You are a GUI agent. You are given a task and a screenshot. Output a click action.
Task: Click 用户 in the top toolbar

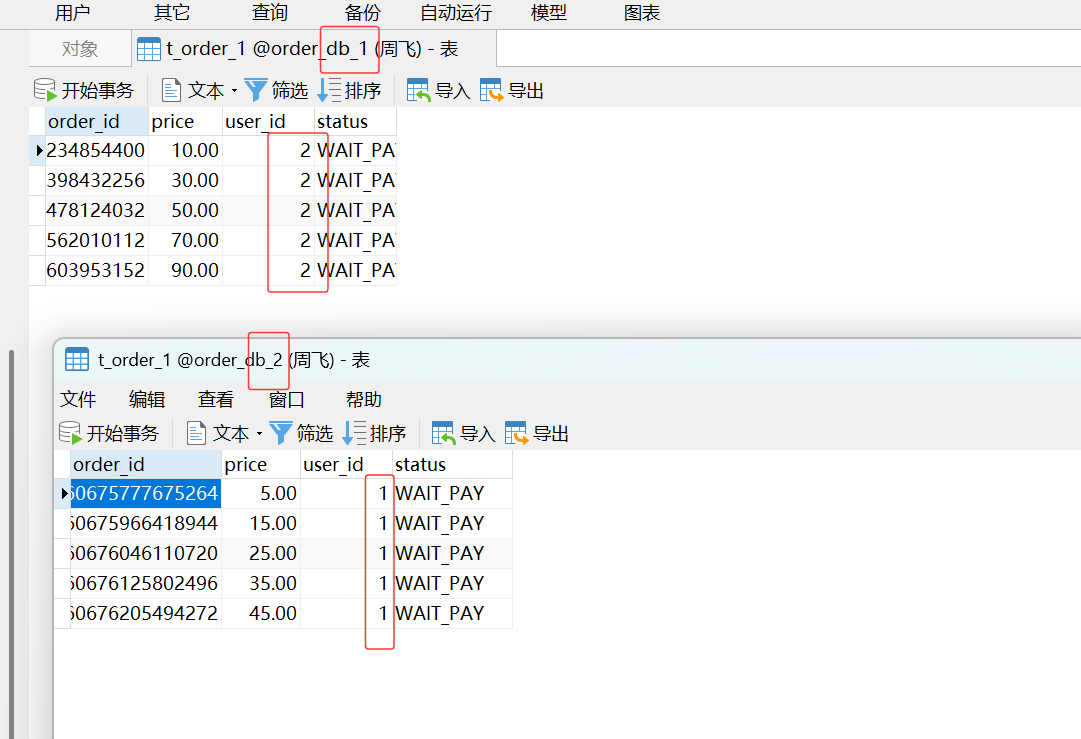pyautogui.click(x=72, y=12)
